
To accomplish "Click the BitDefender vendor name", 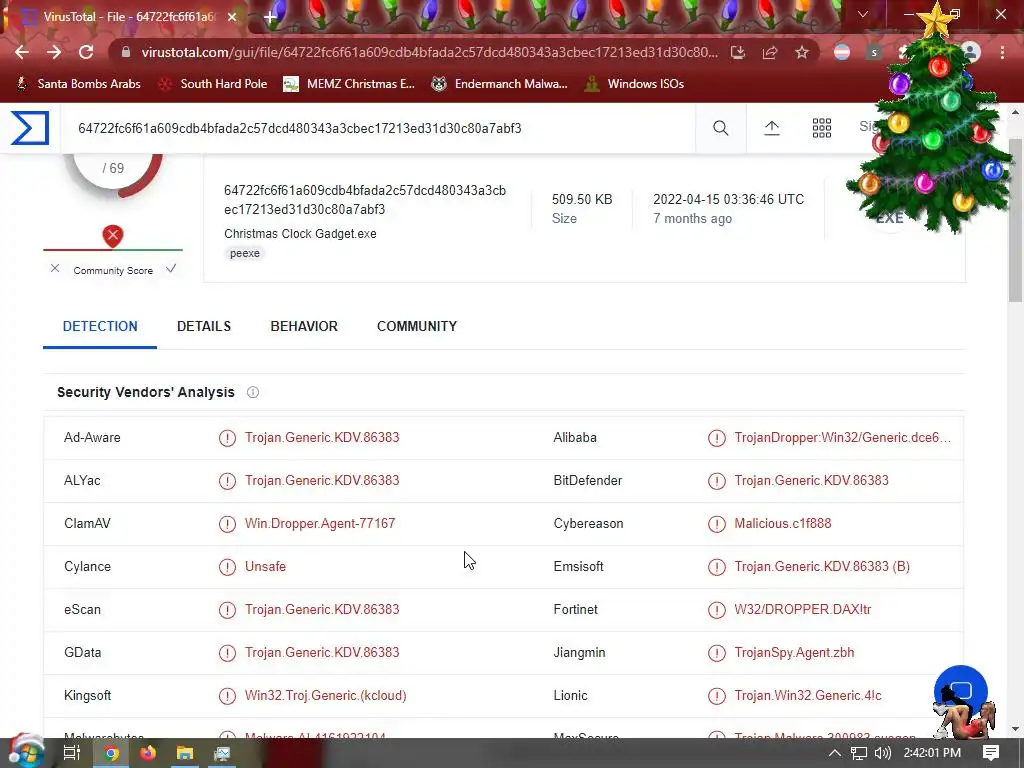I will 588,481.
